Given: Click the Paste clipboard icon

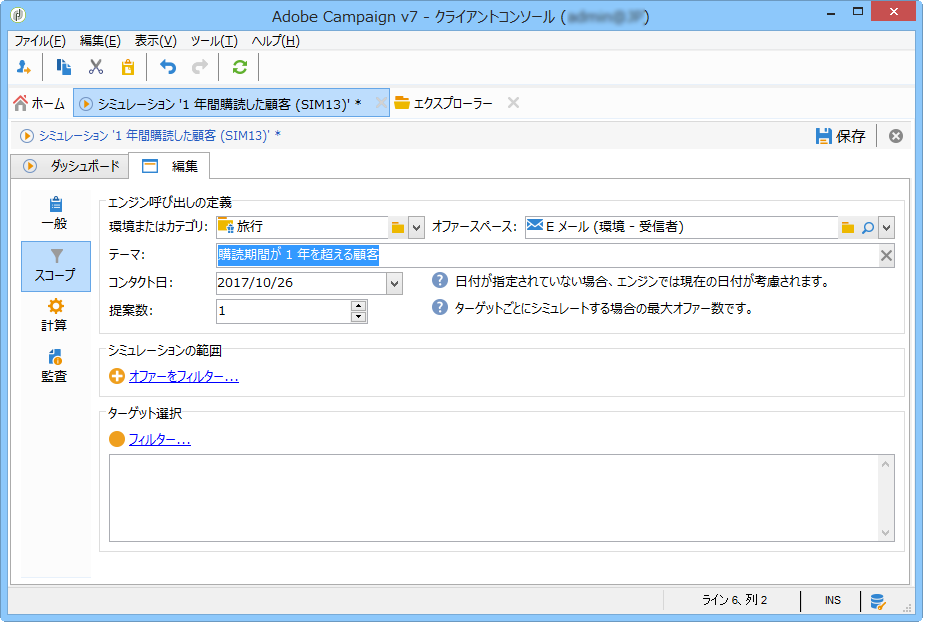Looking at the screenshot, I should point(128,67).
